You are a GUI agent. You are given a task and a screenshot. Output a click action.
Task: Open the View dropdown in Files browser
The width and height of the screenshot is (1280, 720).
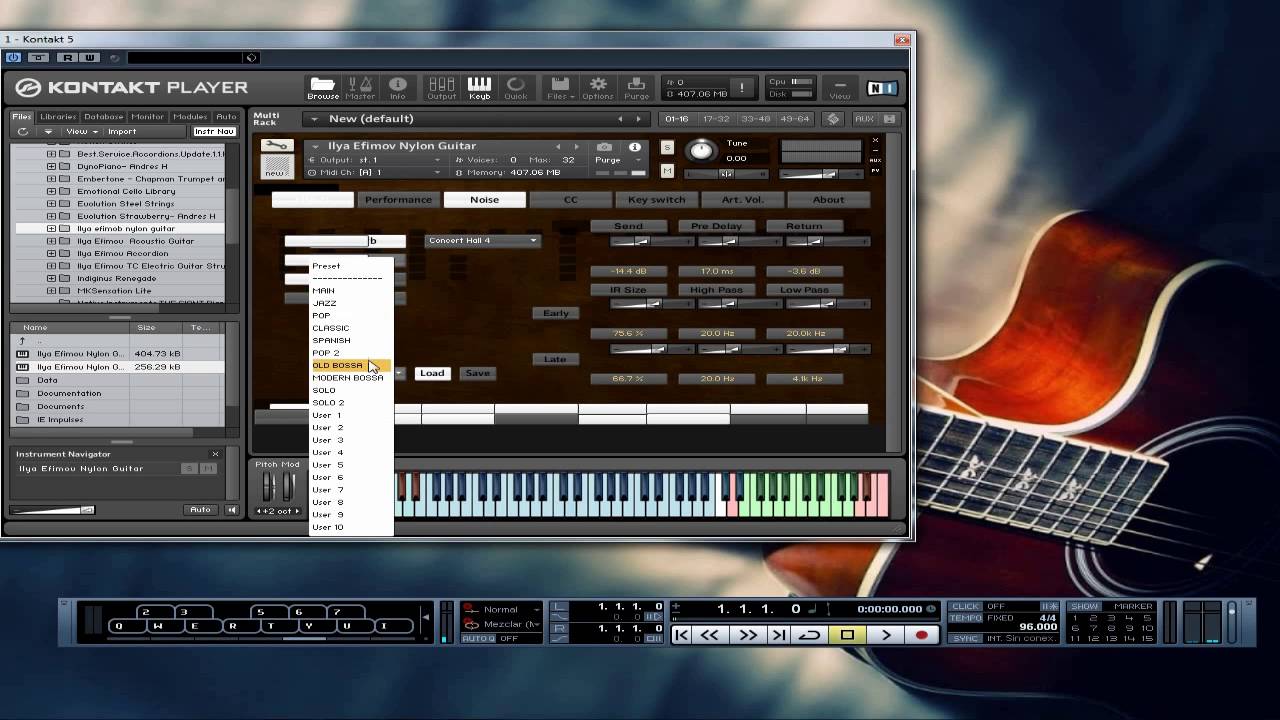(x=82, y=132)
